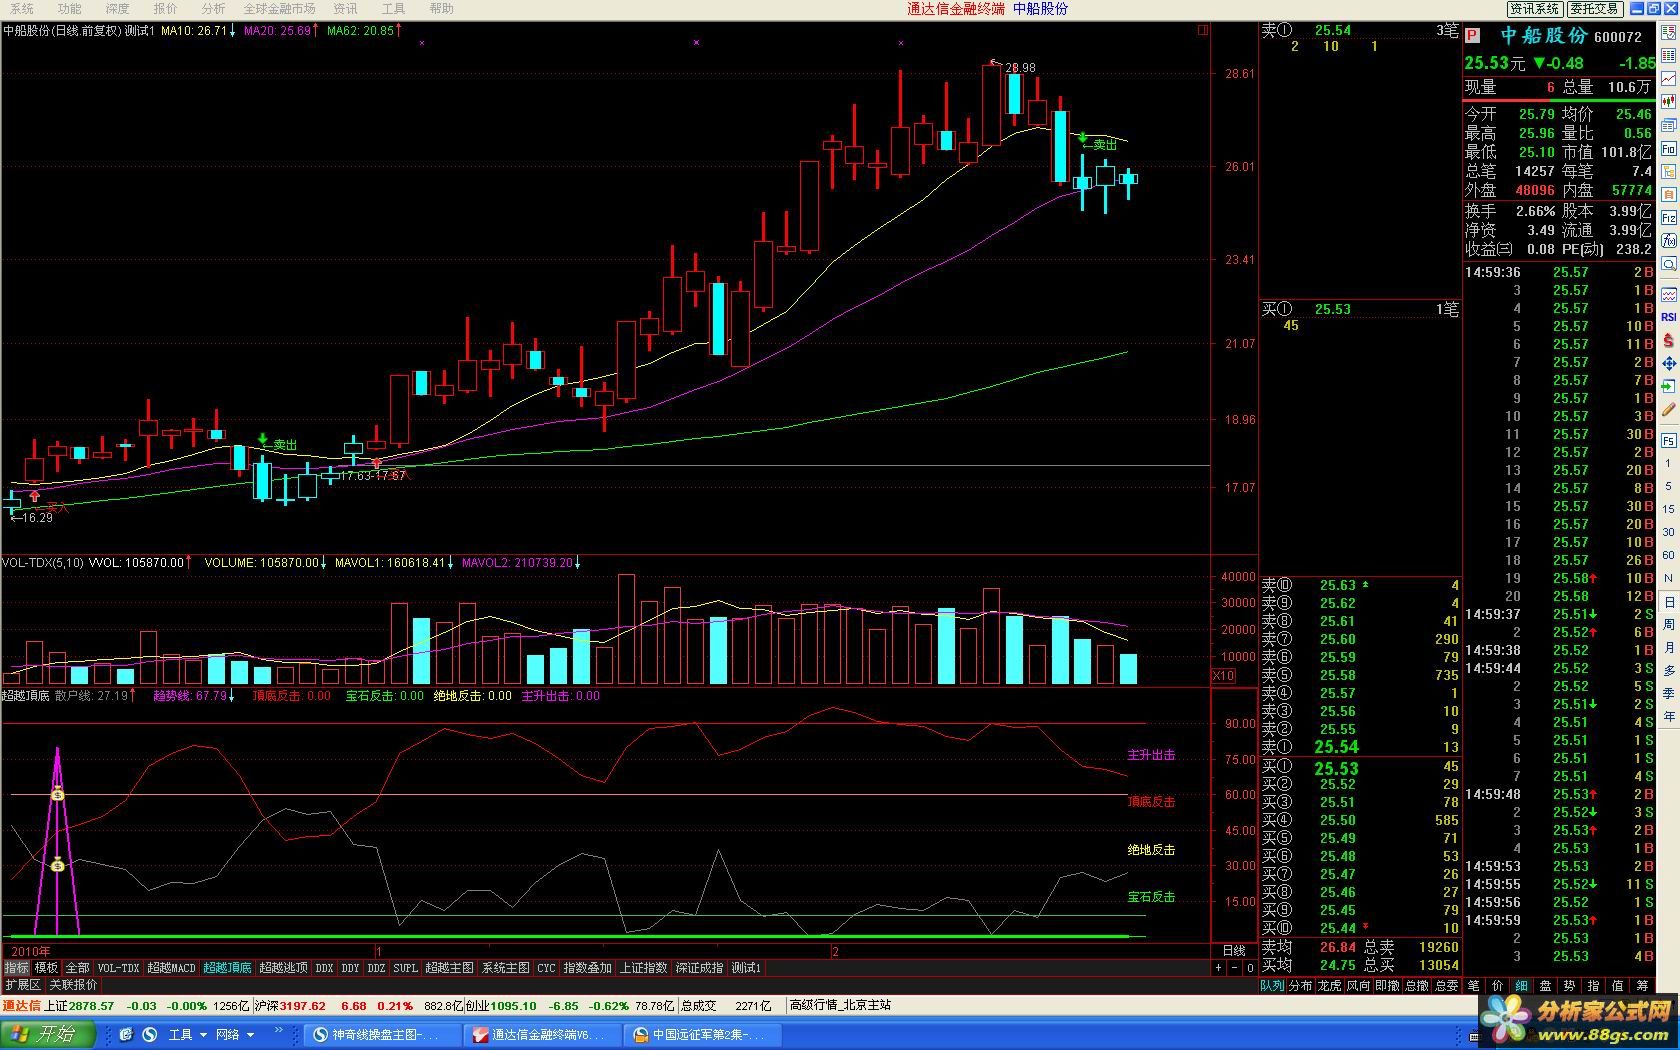Open the 功能 menu
The height and width of the screenshot is (1050, 1680).
(x=70, y=9)
